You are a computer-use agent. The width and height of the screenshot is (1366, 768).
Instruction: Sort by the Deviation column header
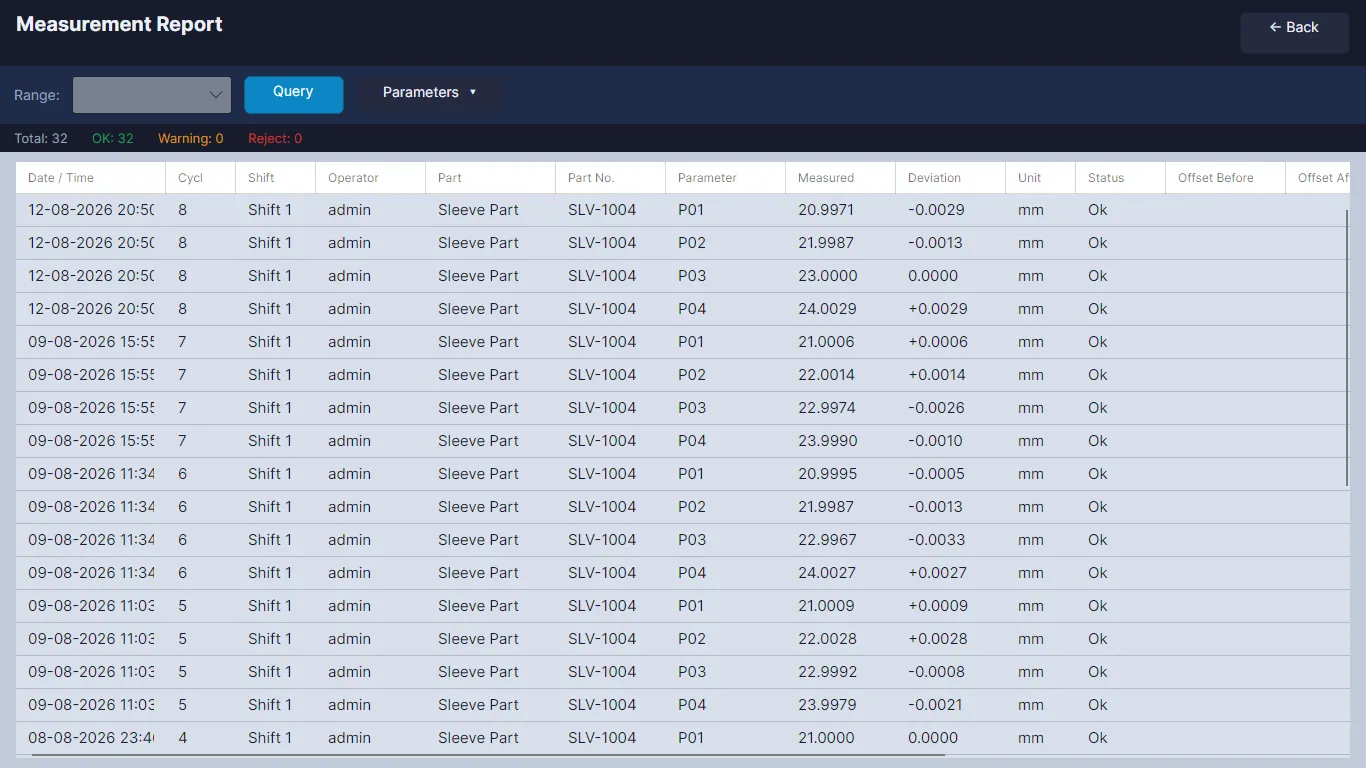(x=951, y=178)
